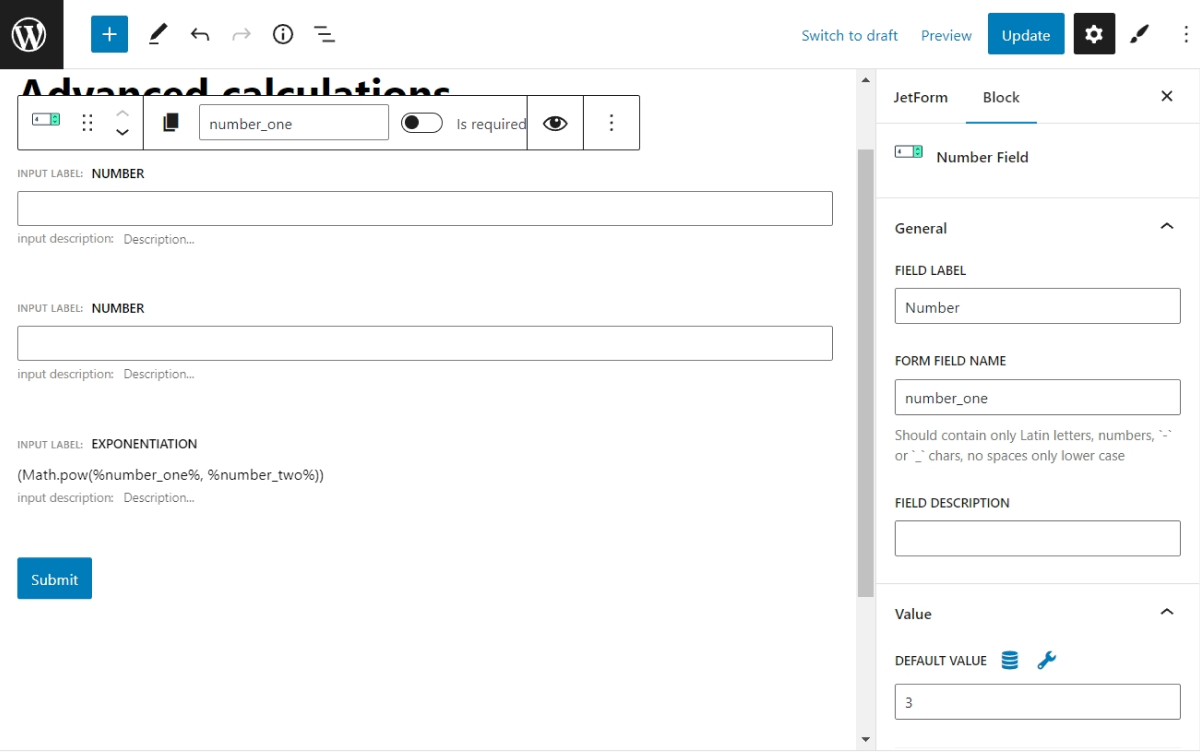The width and height of the screenshot is (1200, 752).
Task: Duplicate the number field block
Action: [x=170, y=122]
